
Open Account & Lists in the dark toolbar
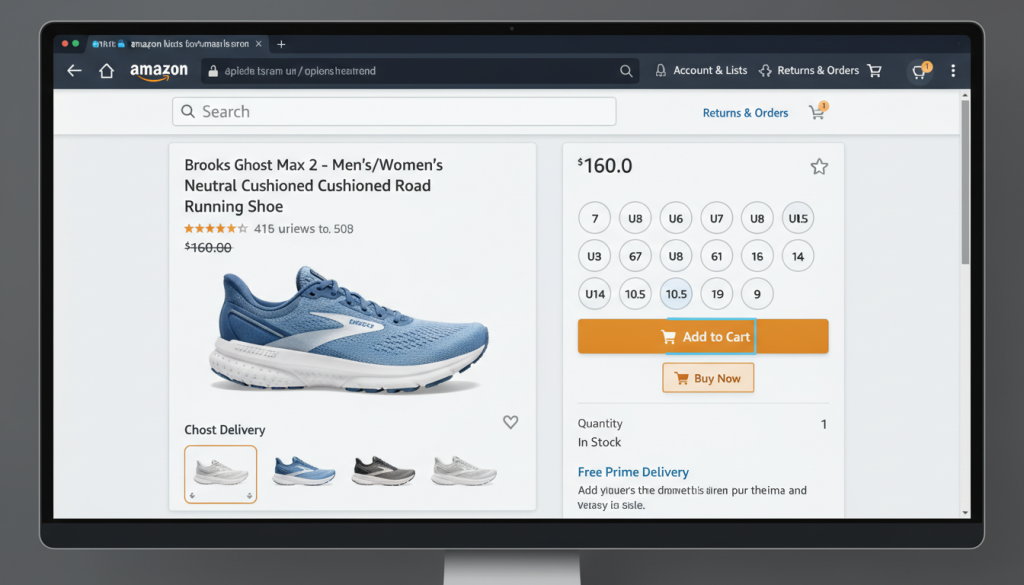701,71
